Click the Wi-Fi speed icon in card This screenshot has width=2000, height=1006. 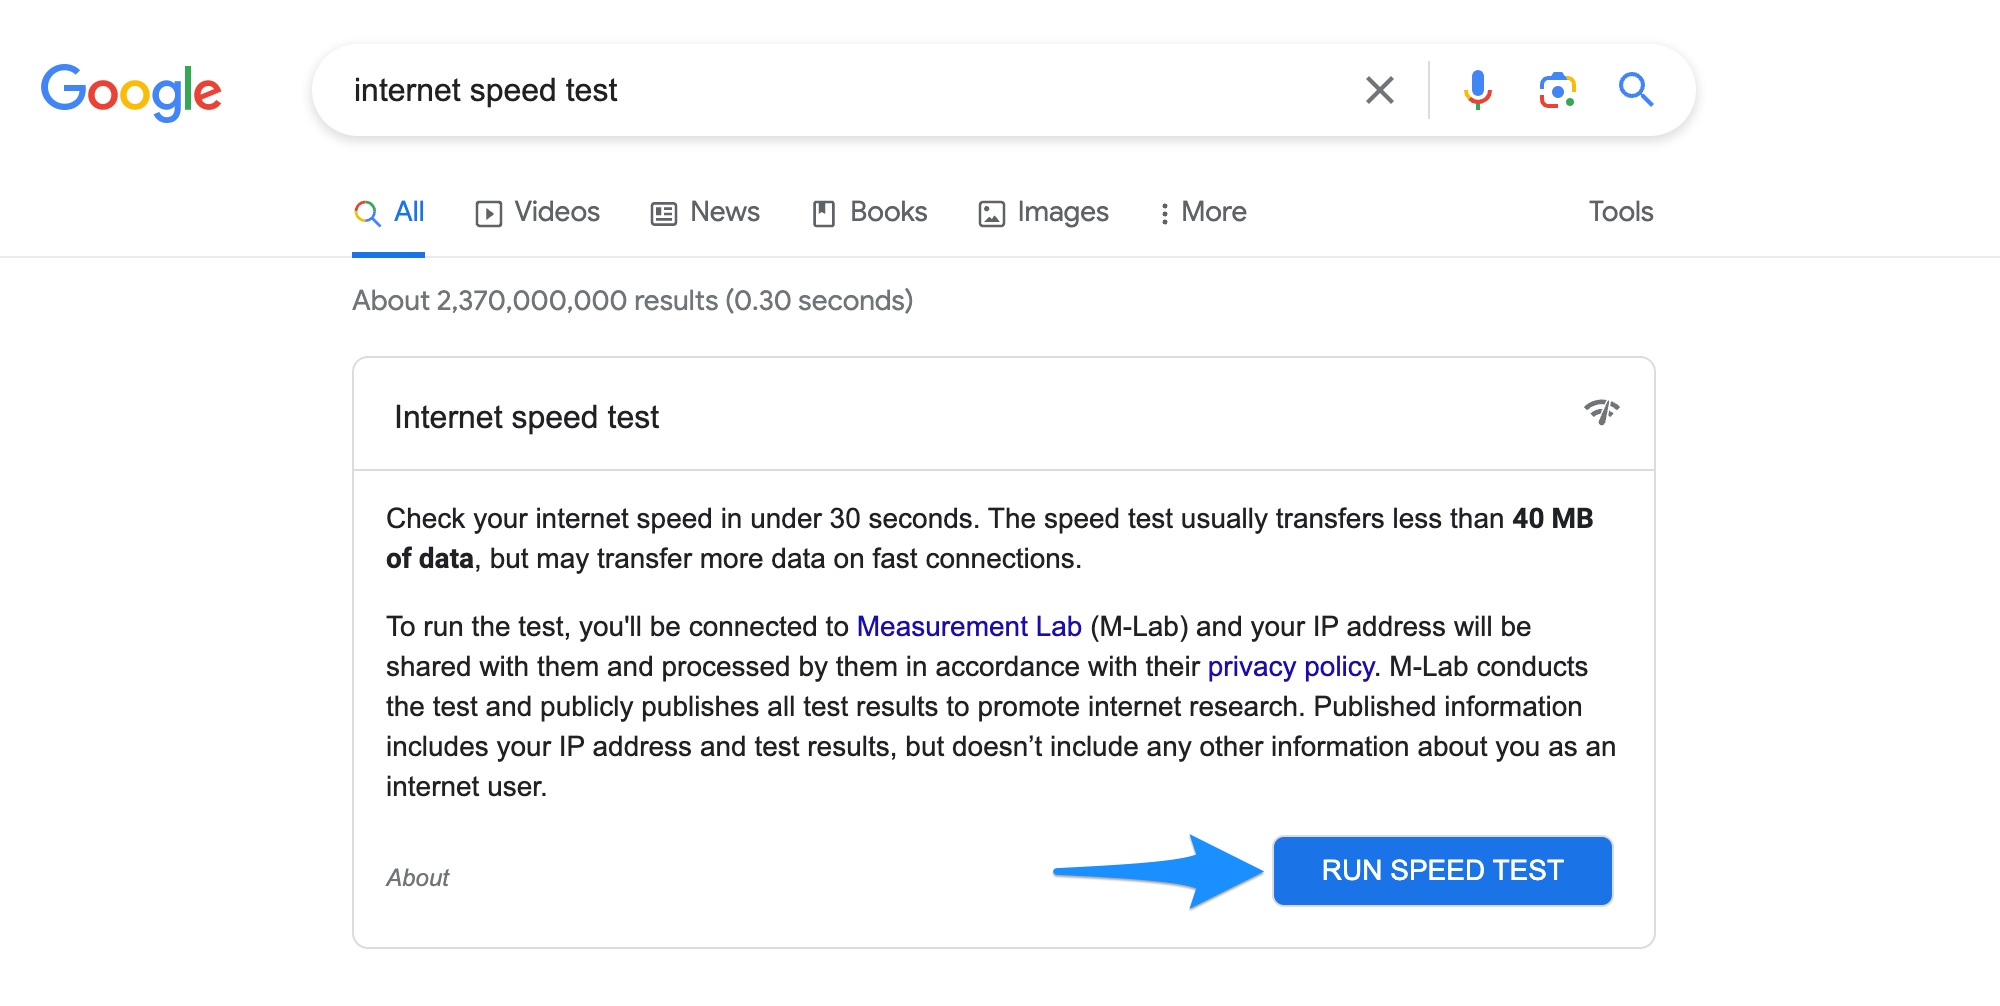click(1601, 412)
